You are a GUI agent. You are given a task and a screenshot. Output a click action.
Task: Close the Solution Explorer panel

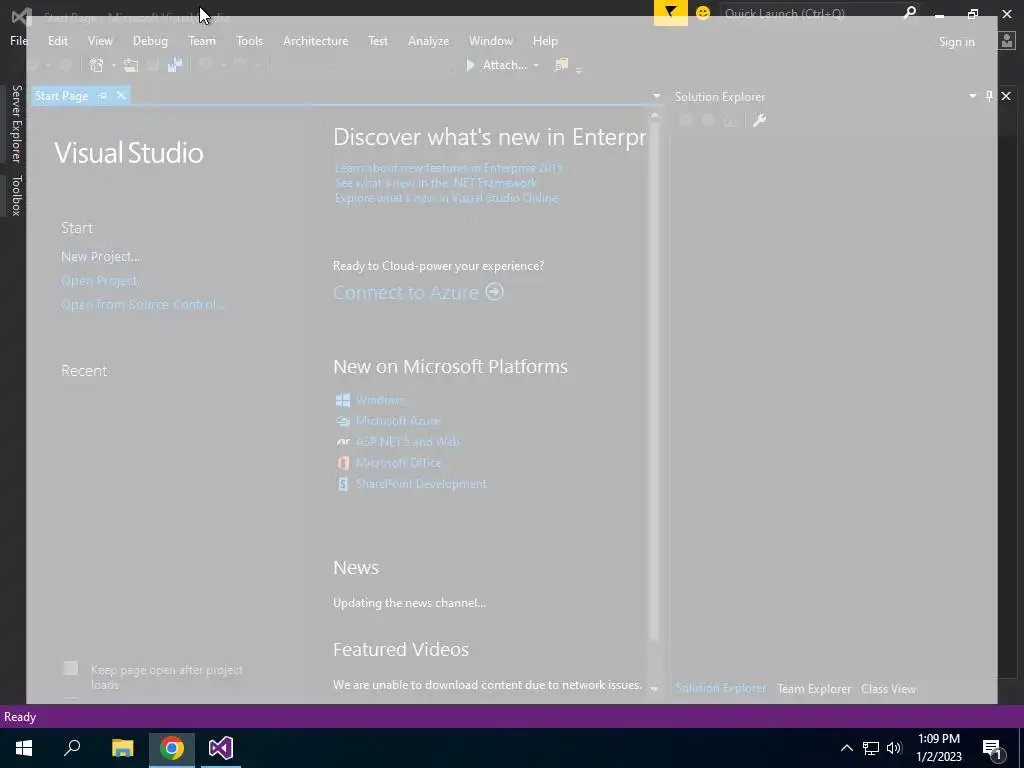pyautogui.click(x=1006, y=96)
